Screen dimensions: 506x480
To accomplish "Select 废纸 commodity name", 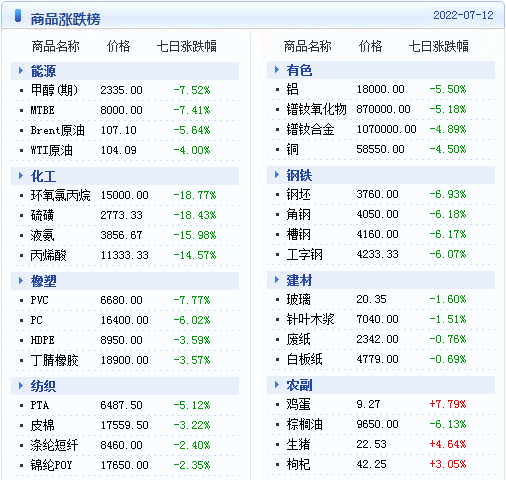I will [298, 339].
